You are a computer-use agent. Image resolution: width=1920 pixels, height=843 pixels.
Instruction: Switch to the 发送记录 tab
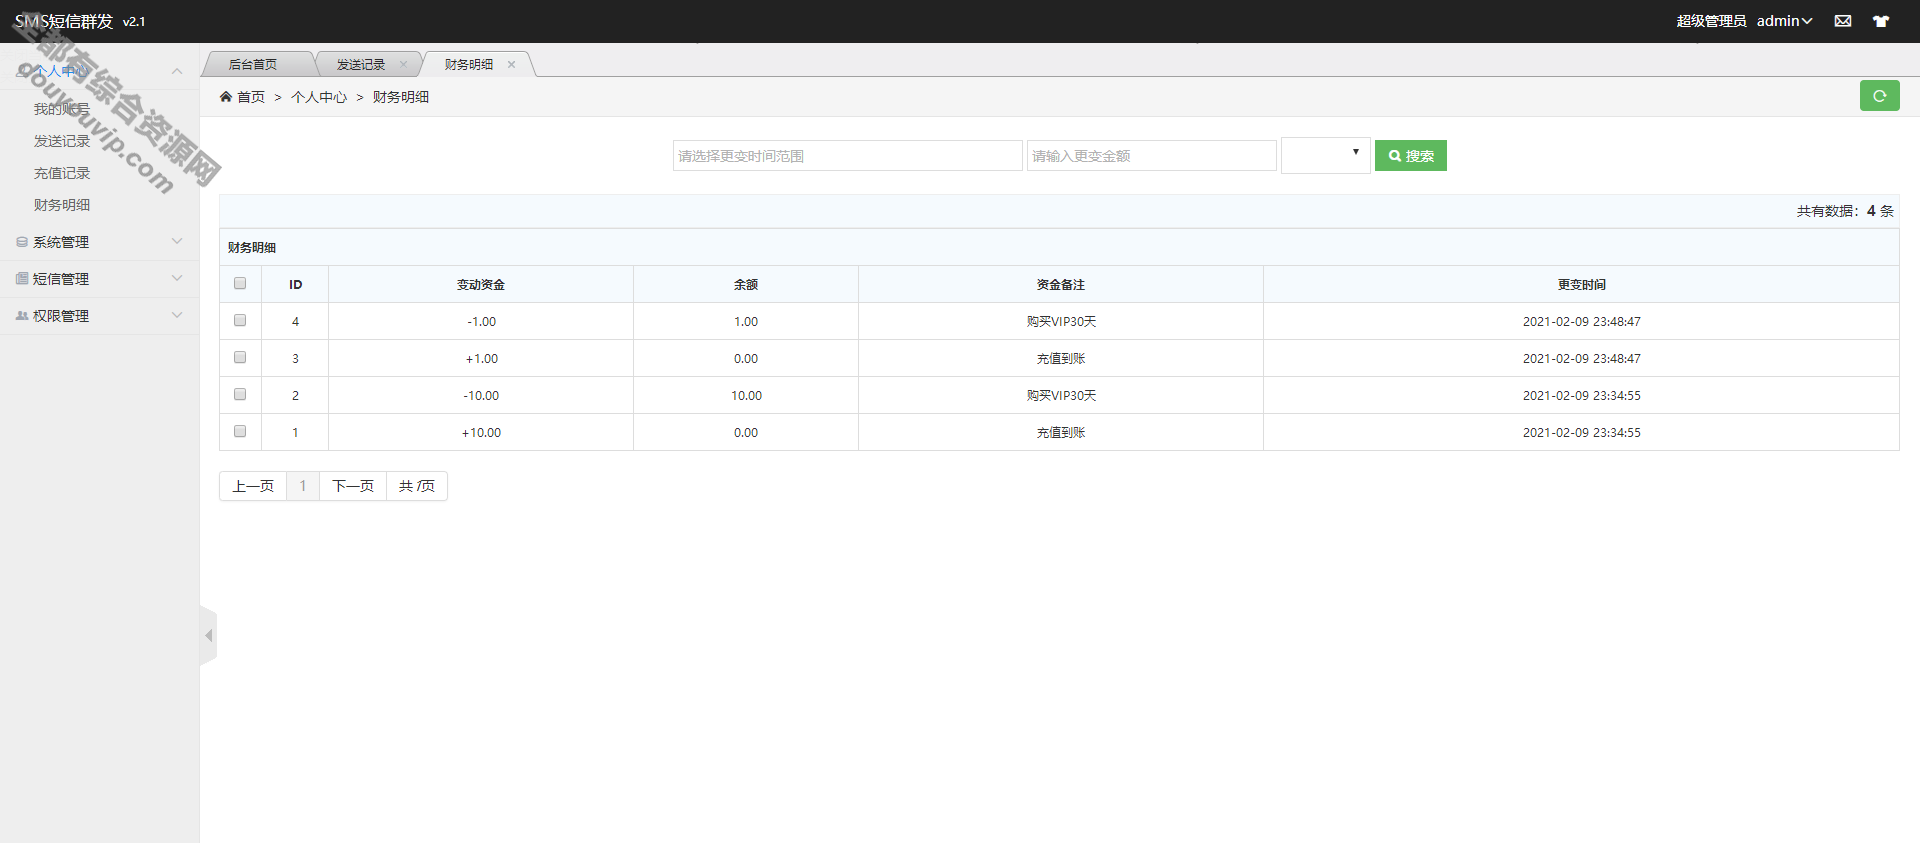click(x=361, y=64)
